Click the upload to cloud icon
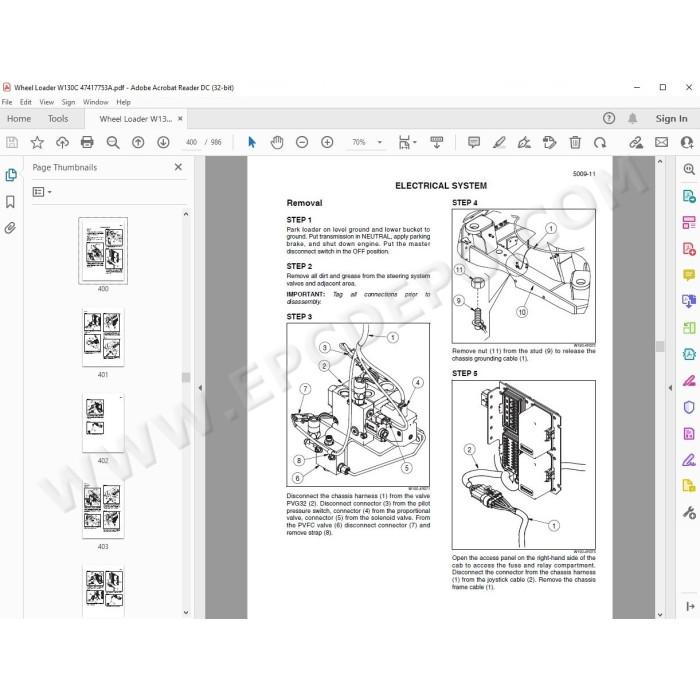 62,142
